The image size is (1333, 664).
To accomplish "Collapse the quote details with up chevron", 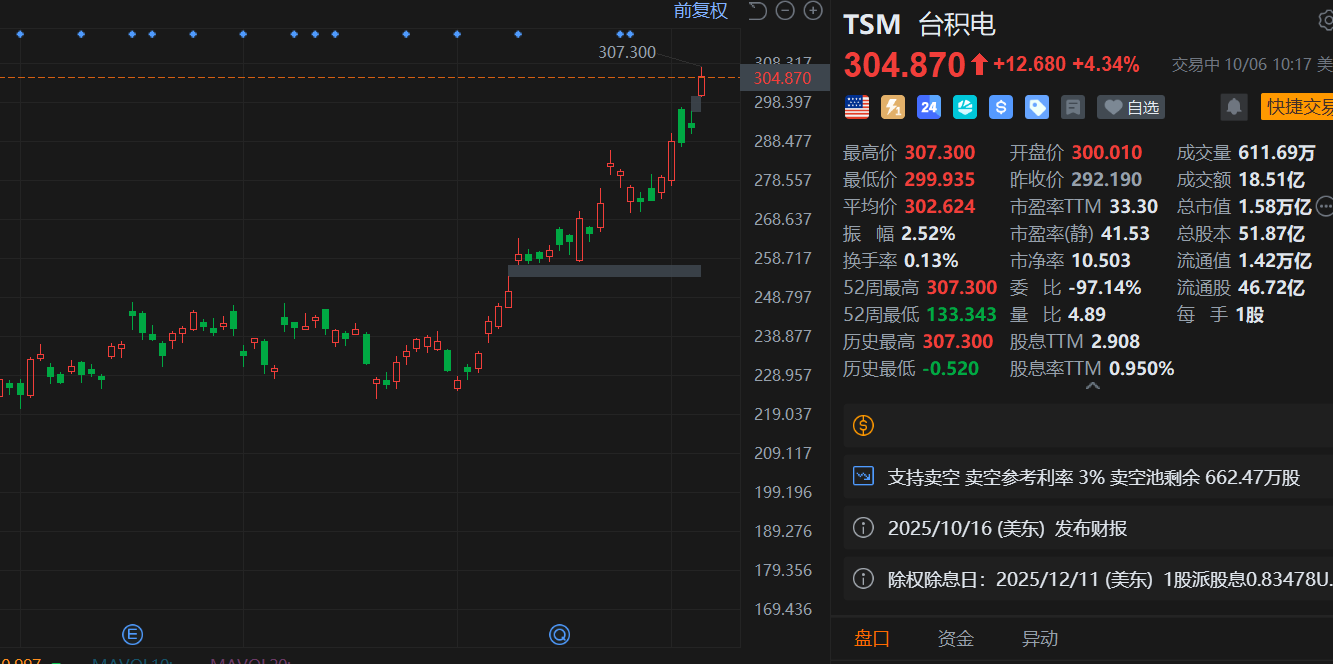I will (1092, 386).
